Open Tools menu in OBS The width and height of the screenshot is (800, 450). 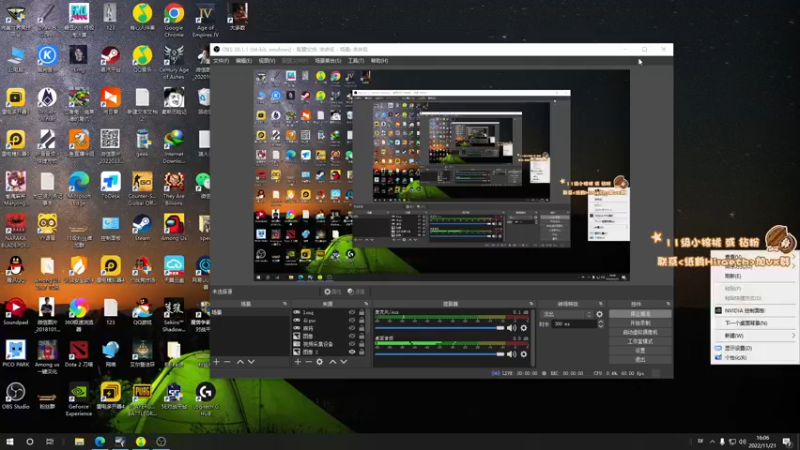tap(356, 61)
